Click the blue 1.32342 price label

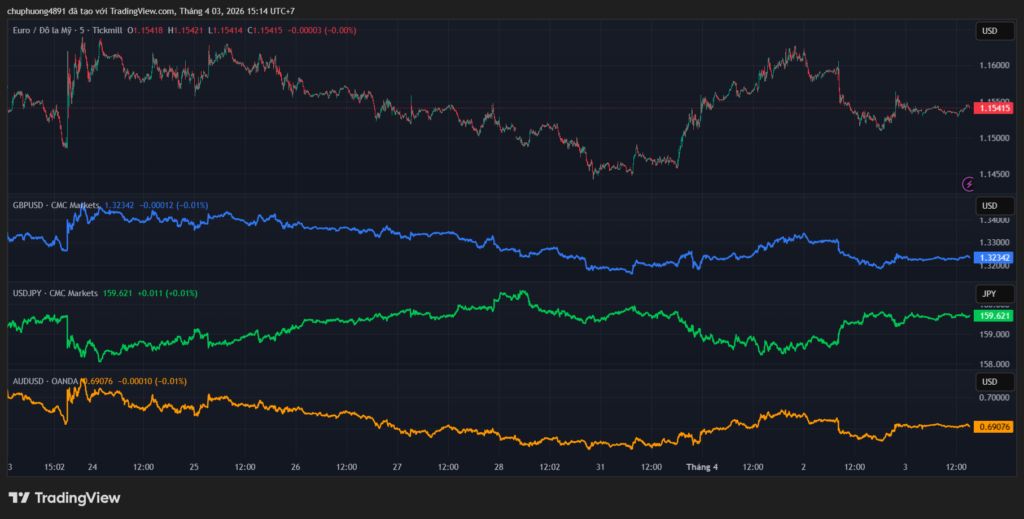pos(994,257)
